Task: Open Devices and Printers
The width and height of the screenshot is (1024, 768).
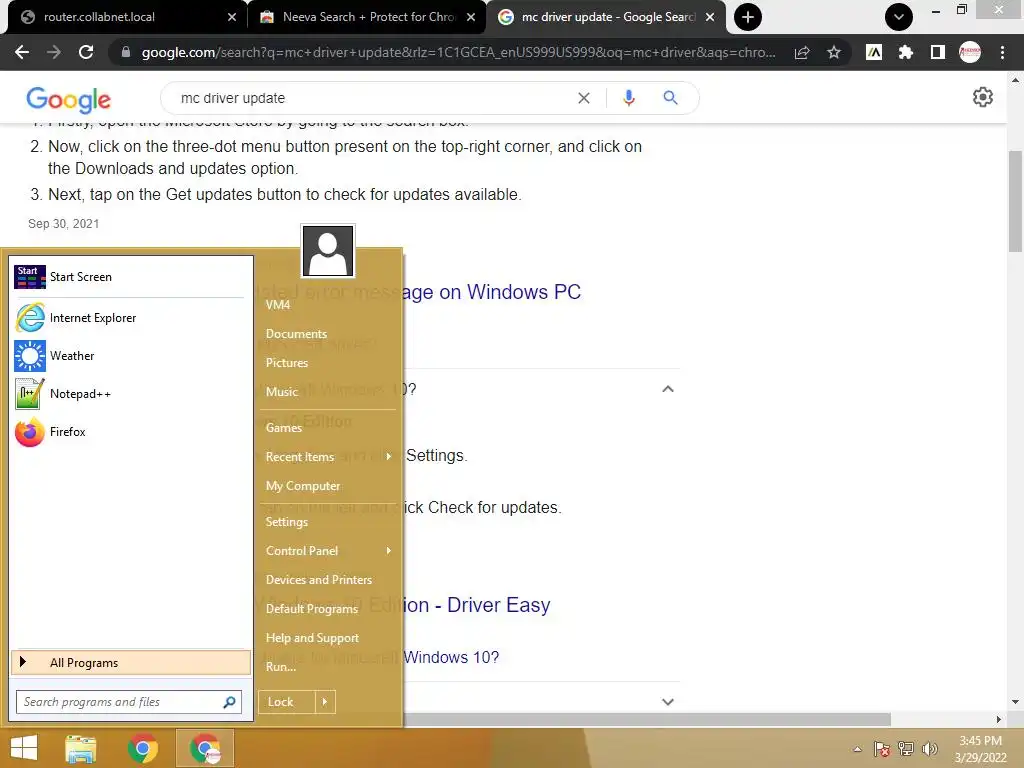Action: pos(319,580)
